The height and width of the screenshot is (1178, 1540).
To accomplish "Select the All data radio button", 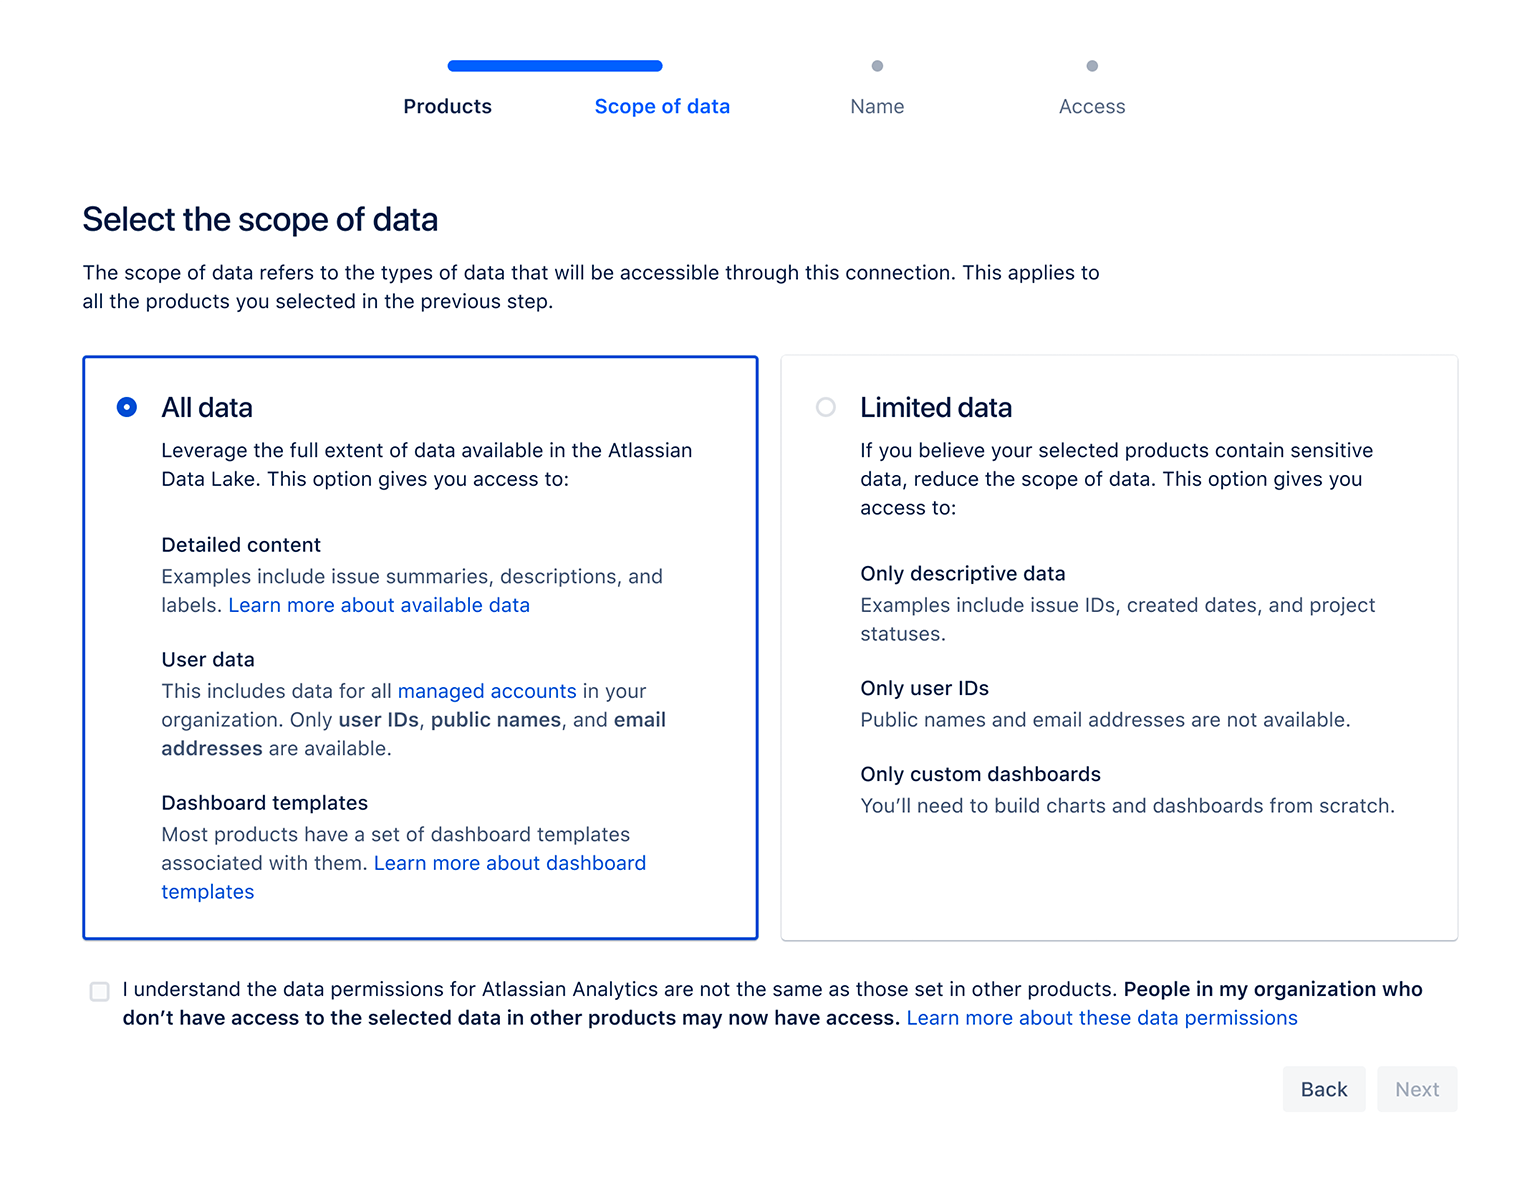I will (126, 407).
